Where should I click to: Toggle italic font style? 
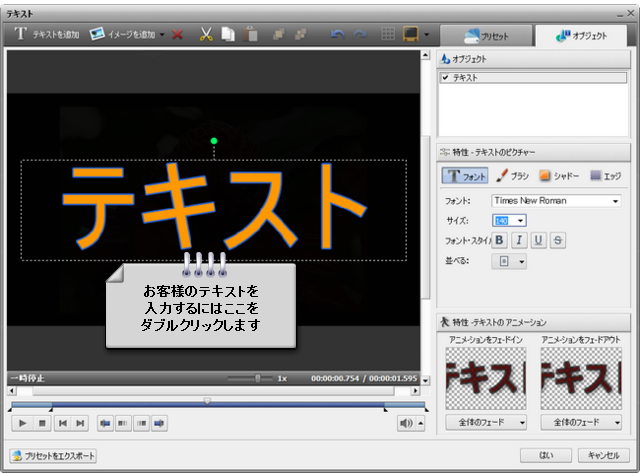pyautogui.click(x=519, y=240)
